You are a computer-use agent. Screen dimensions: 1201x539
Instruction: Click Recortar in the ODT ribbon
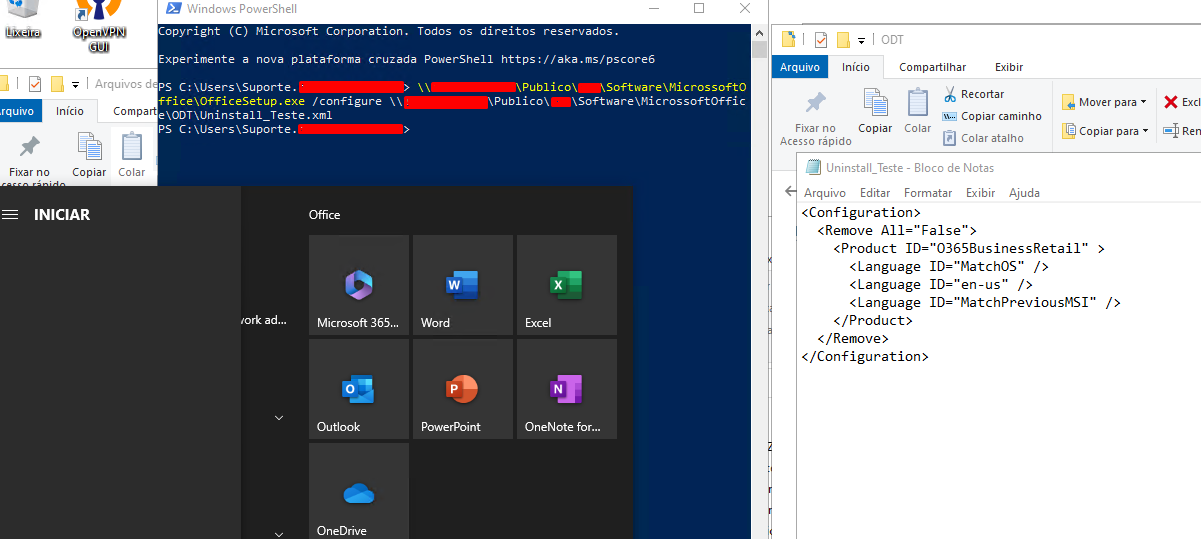pos(973,94)
